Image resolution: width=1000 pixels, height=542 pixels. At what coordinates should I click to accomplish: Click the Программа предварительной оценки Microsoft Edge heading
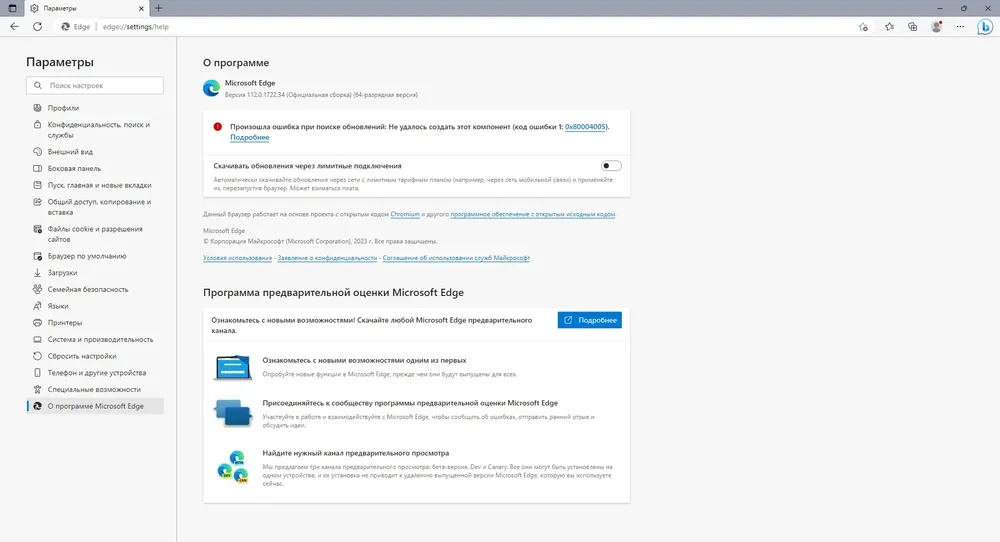(x=334, y=293)
